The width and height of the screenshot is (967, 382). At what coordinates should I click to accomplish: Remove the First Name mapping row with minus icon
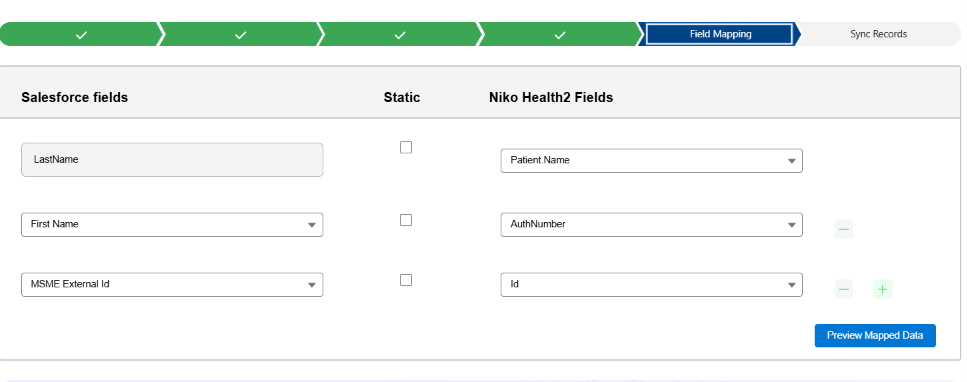pos(844,230)
